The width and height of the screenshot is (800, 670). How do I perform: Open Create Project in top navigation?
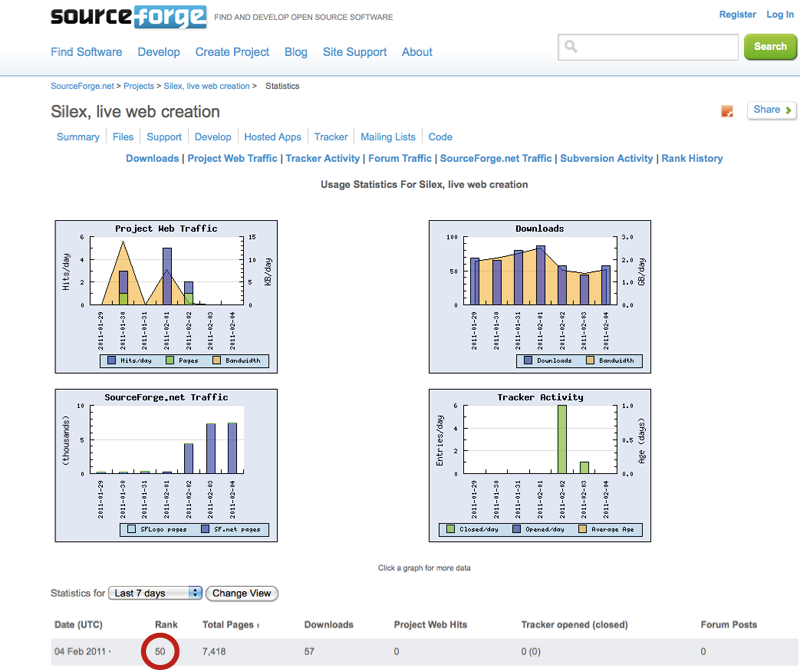tap(232, 52)
